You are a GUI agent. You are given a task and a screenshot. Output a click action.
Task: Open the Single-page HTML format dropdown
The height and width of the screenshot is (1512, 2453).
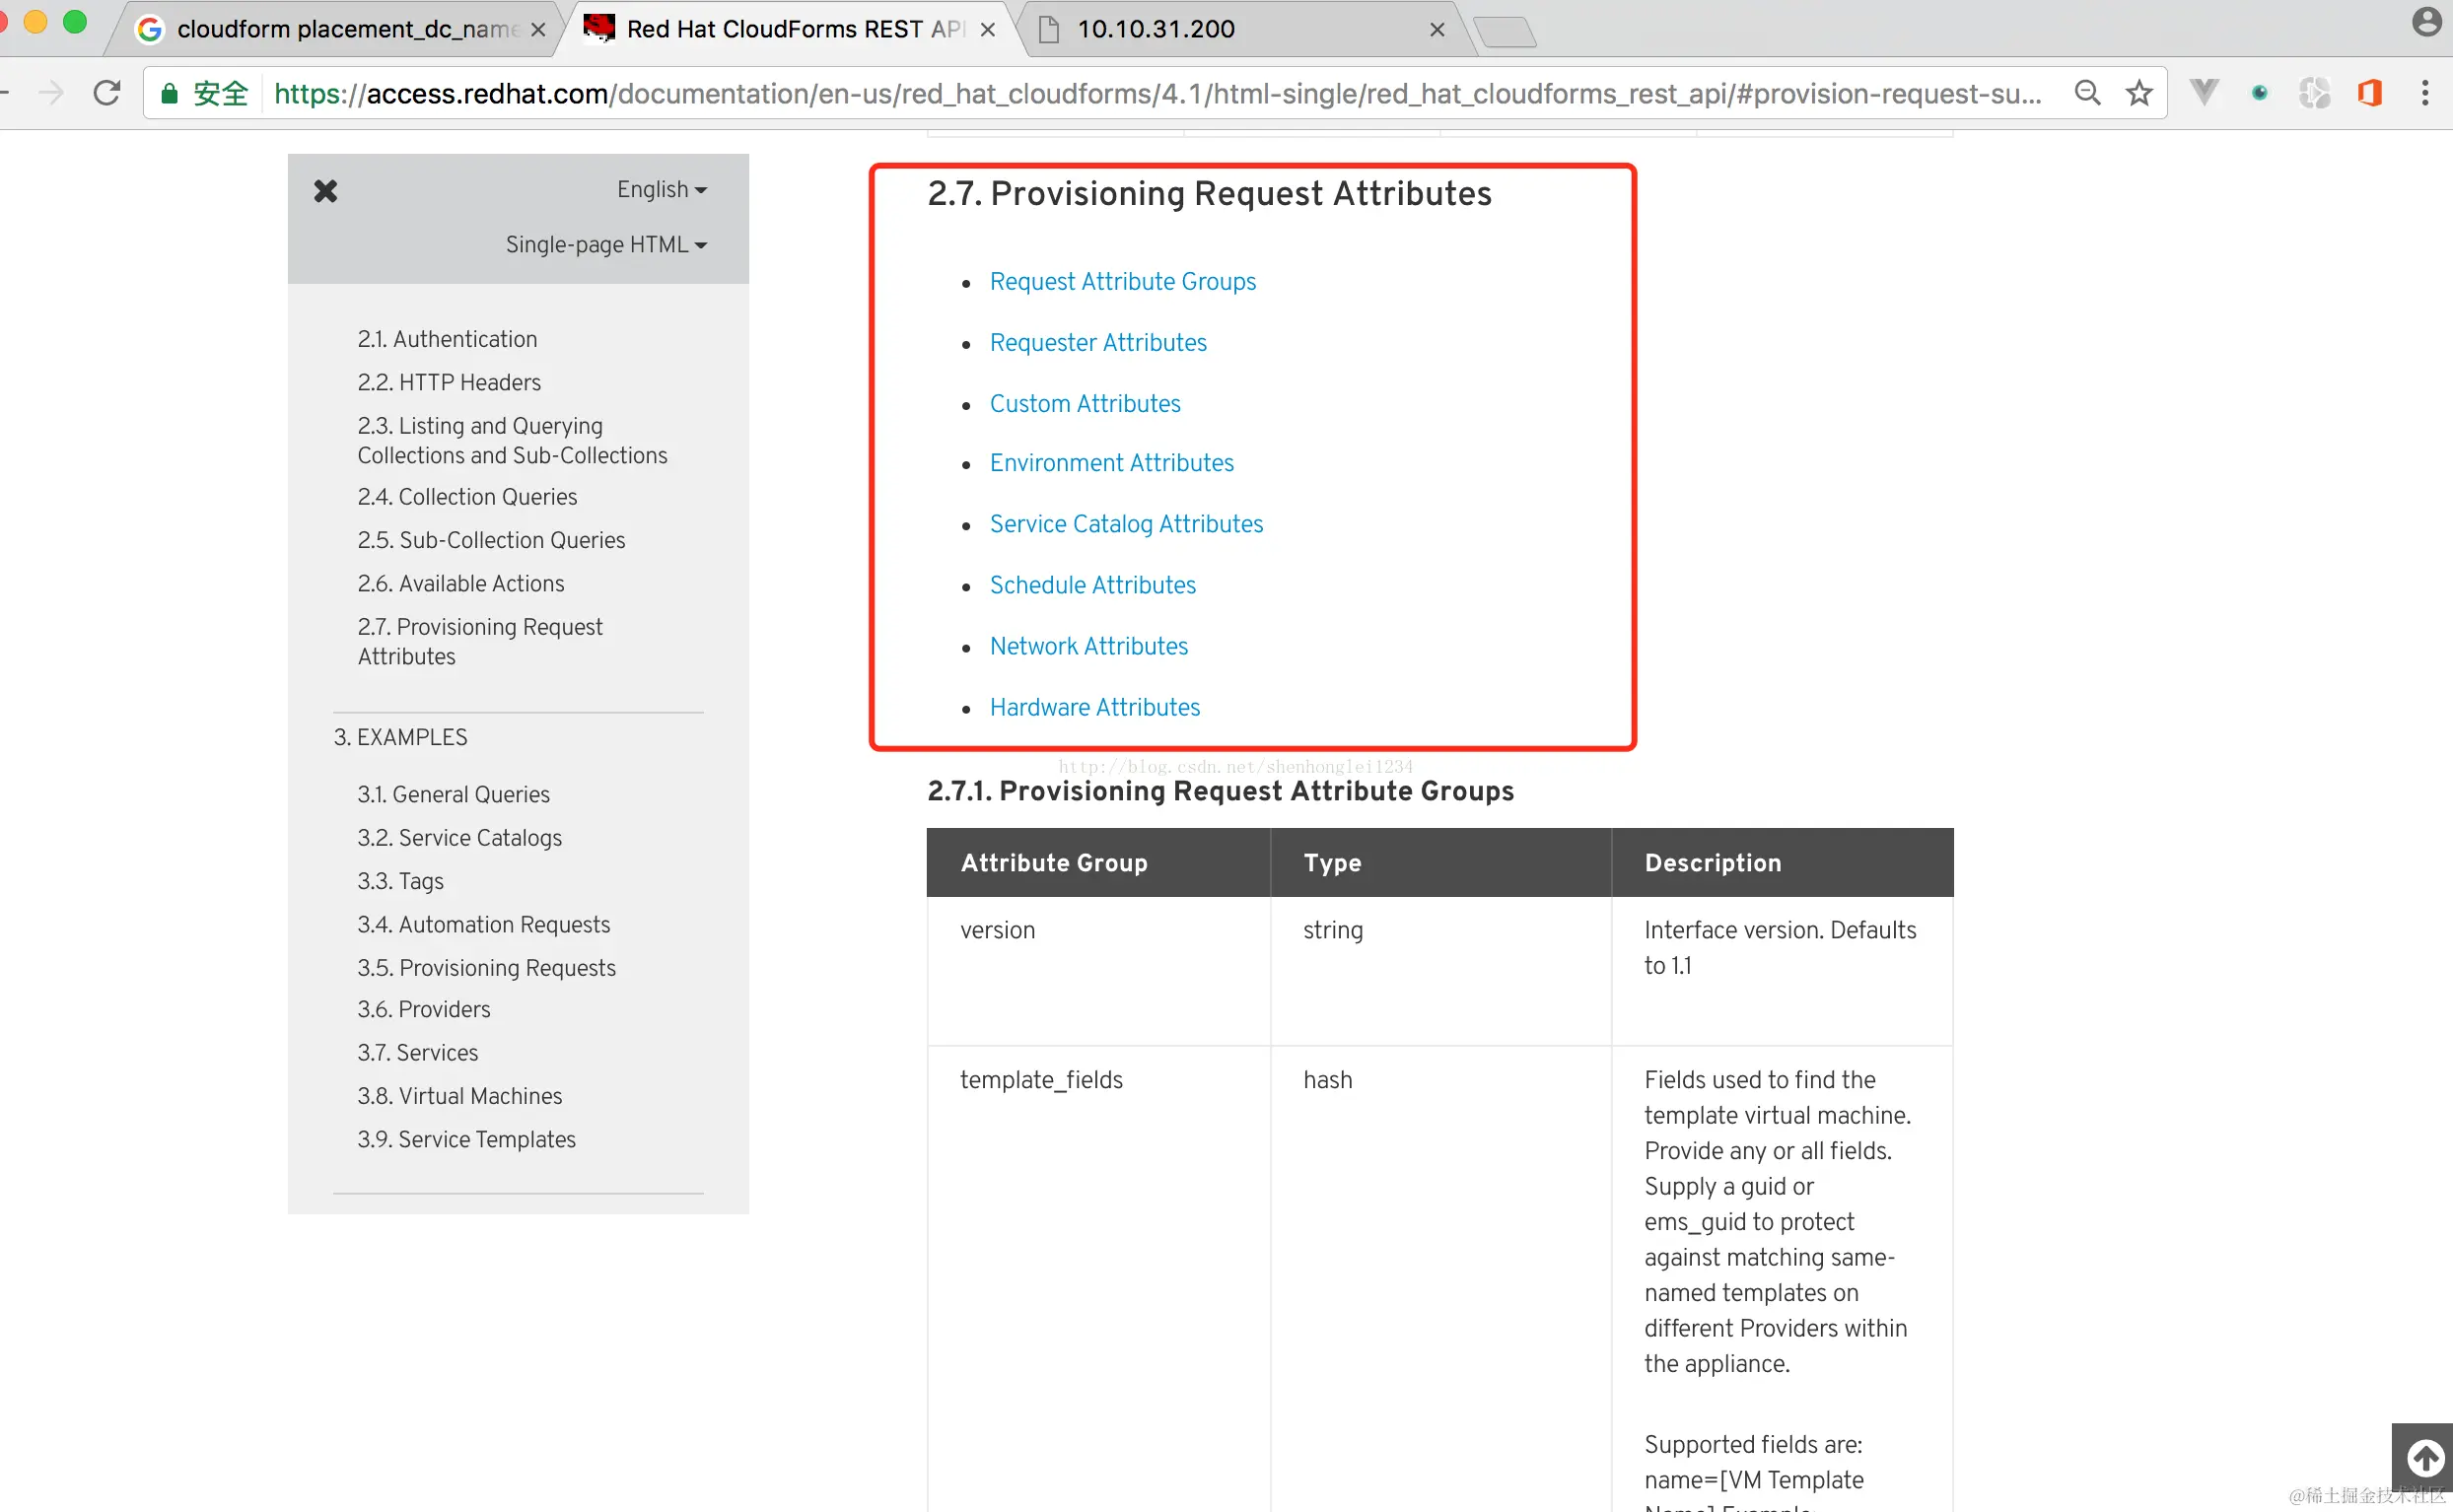click(x=606, y=245)
